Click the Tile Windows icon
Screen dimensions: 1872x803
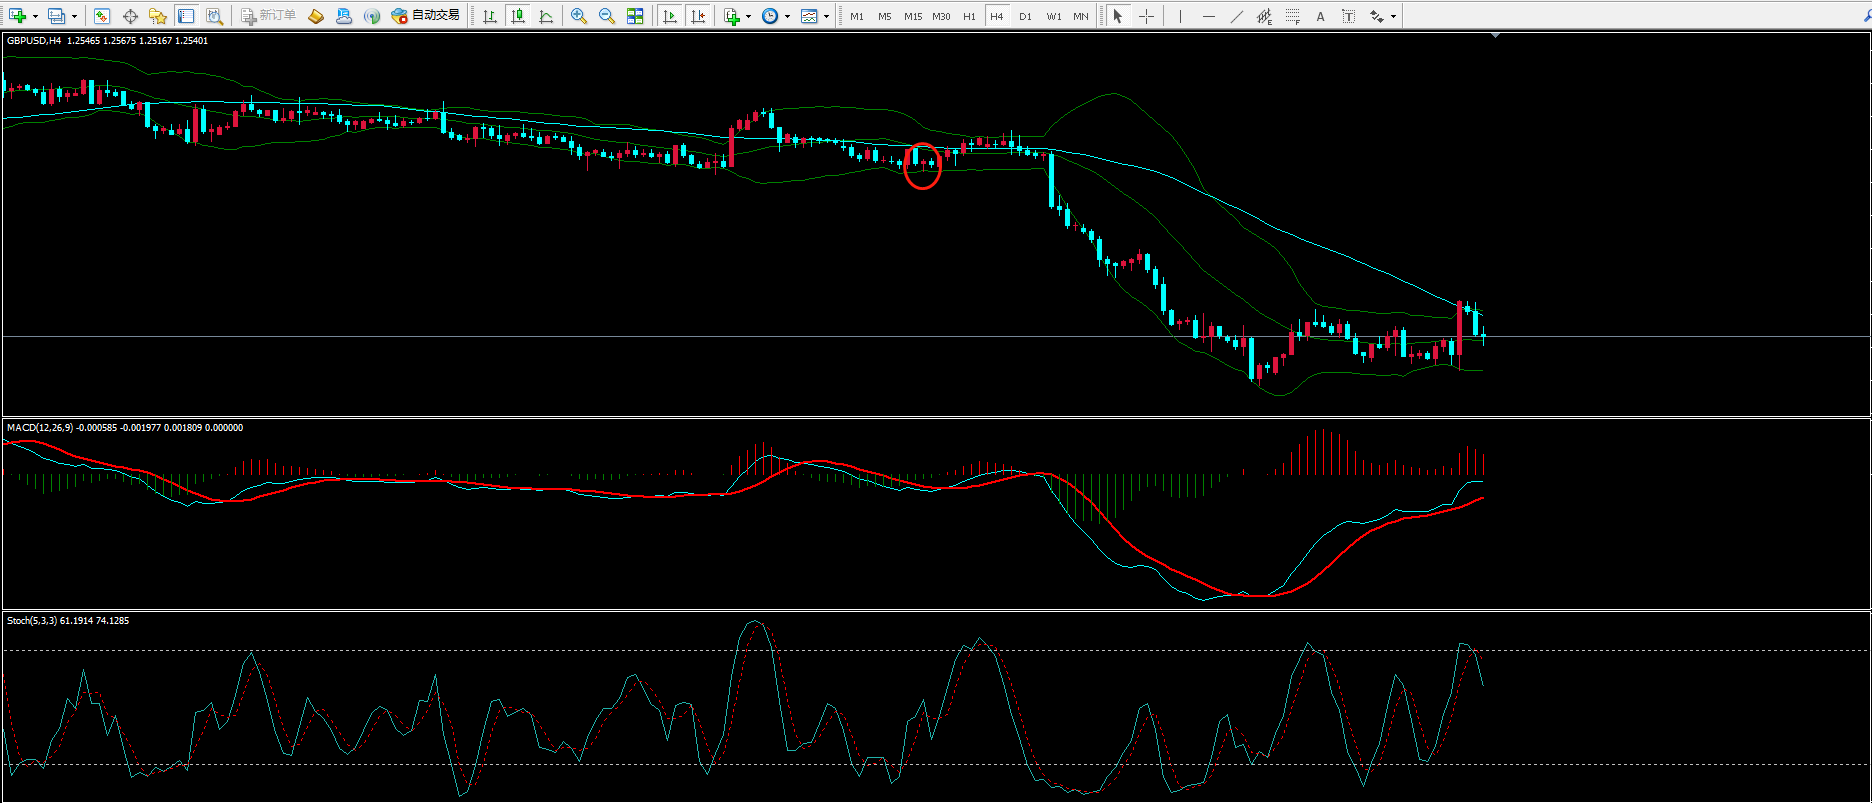click(x=635, y=16)
